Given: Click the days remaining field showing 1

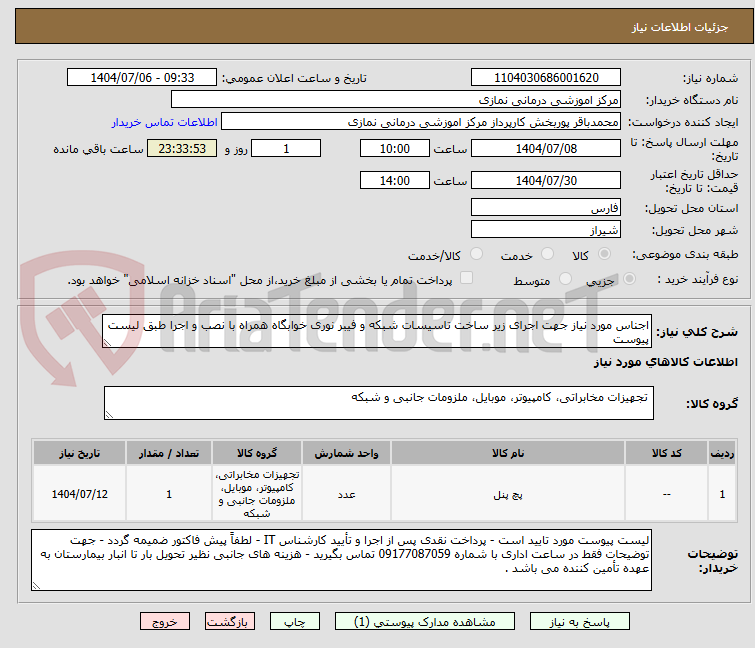Looking at the screenshot, I should [286, 148].
